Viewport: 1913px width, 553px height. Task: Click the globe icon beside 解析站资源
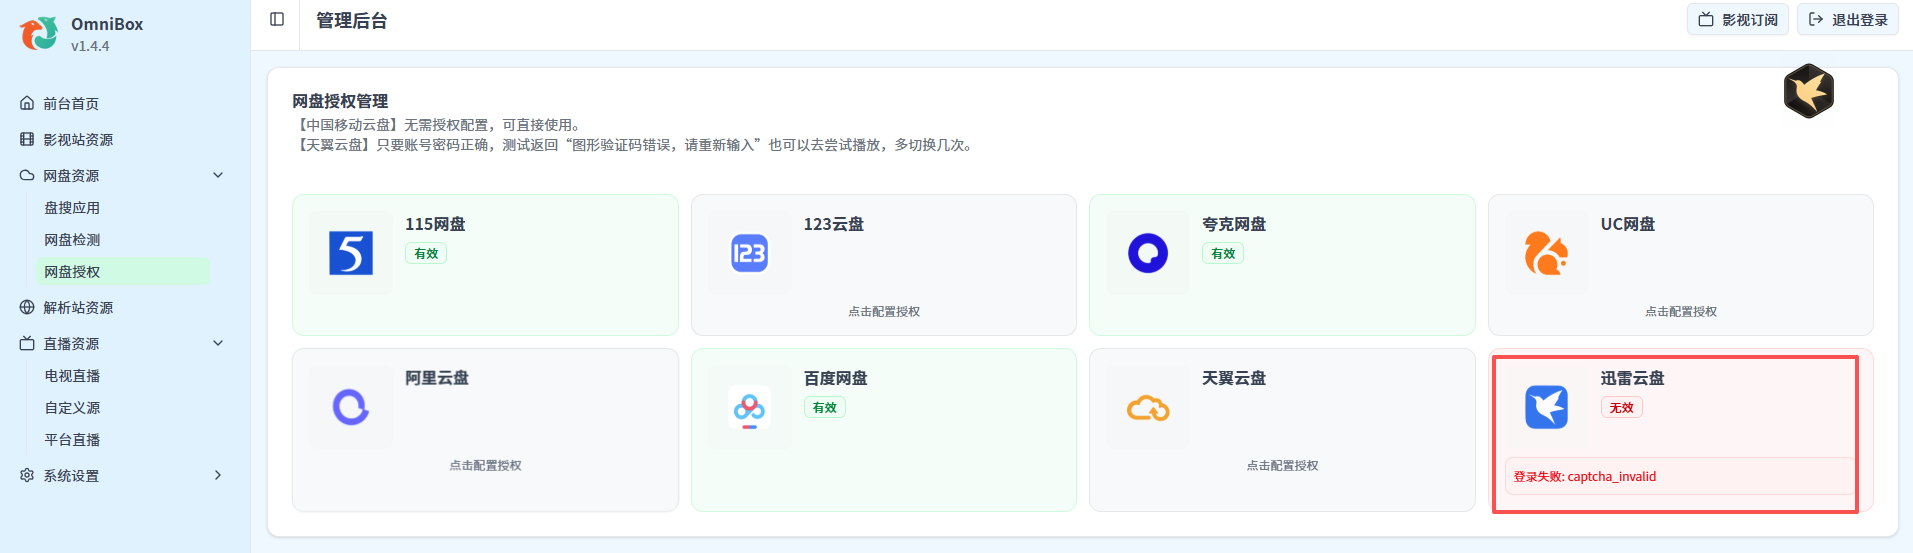[27, 307]
